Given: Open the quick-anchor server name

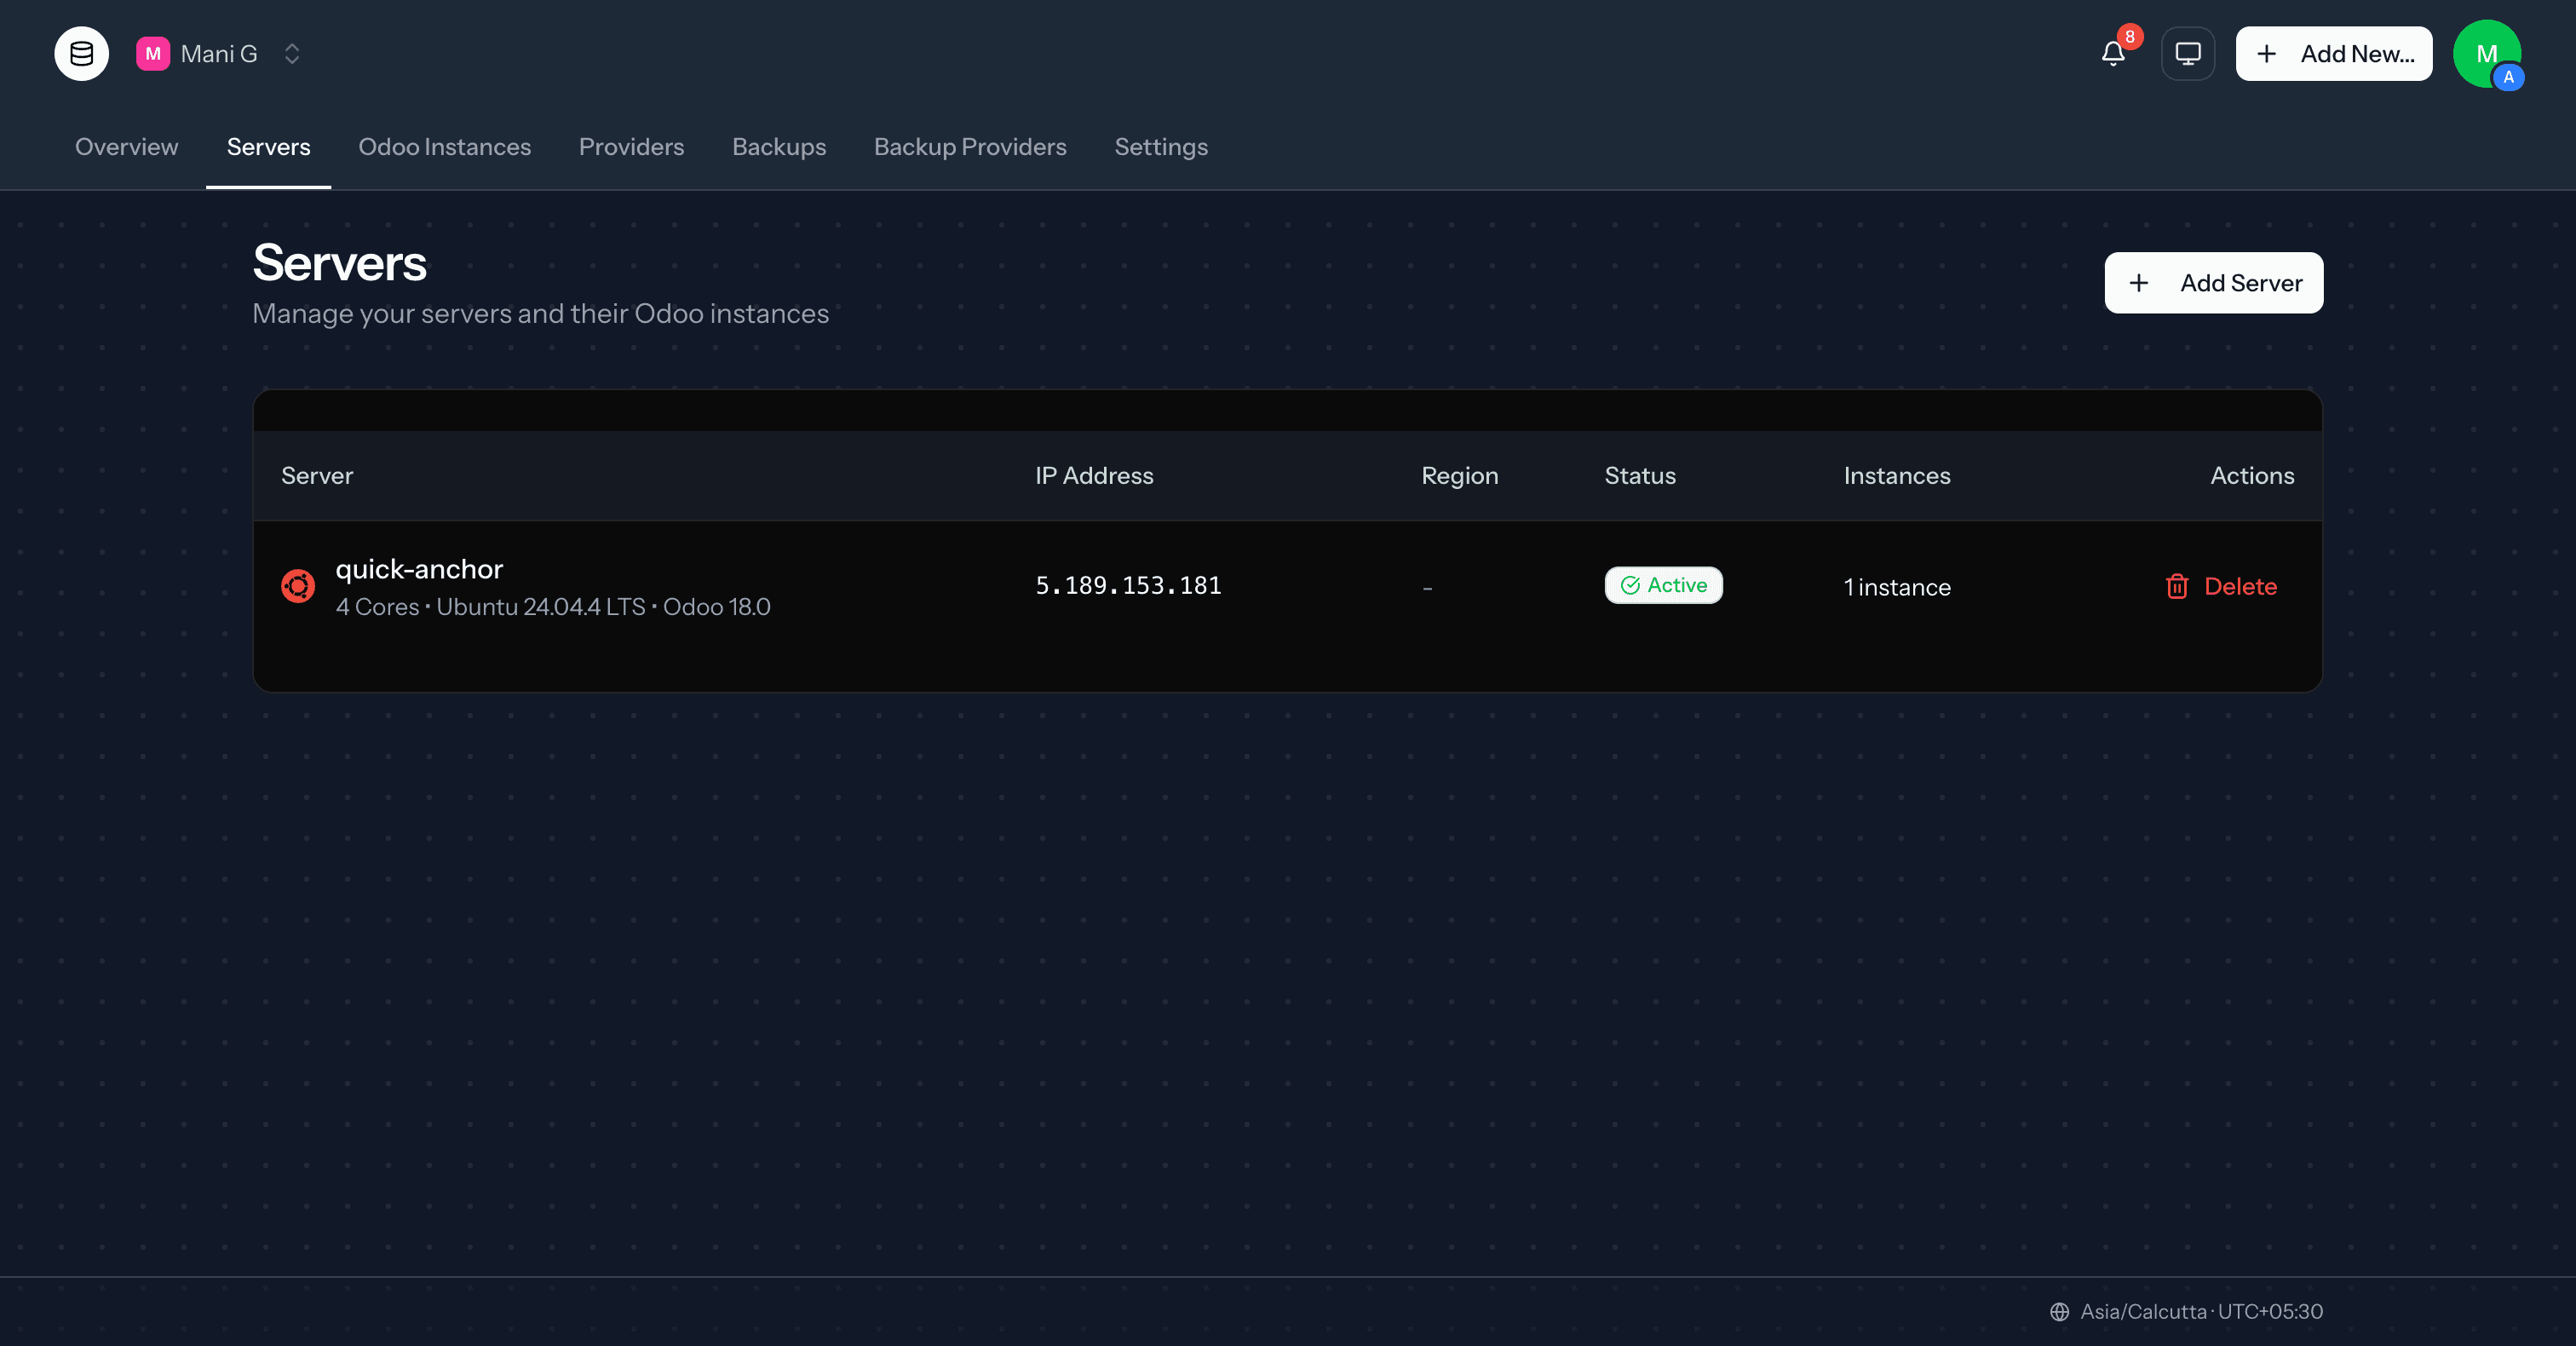Looking at the screenshot, I should click(x=419, y=569).
